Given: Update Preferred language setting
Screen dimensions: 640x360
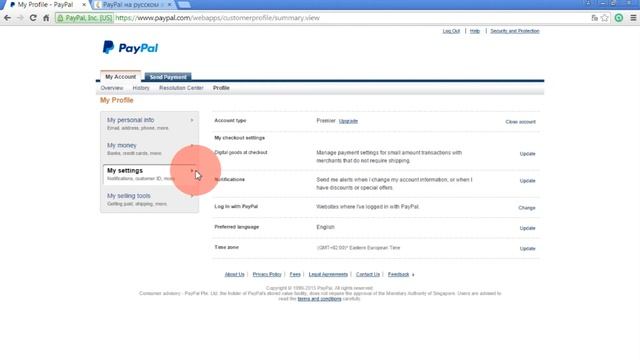Looking at the screenshot, I should click(x=527, y=228).
